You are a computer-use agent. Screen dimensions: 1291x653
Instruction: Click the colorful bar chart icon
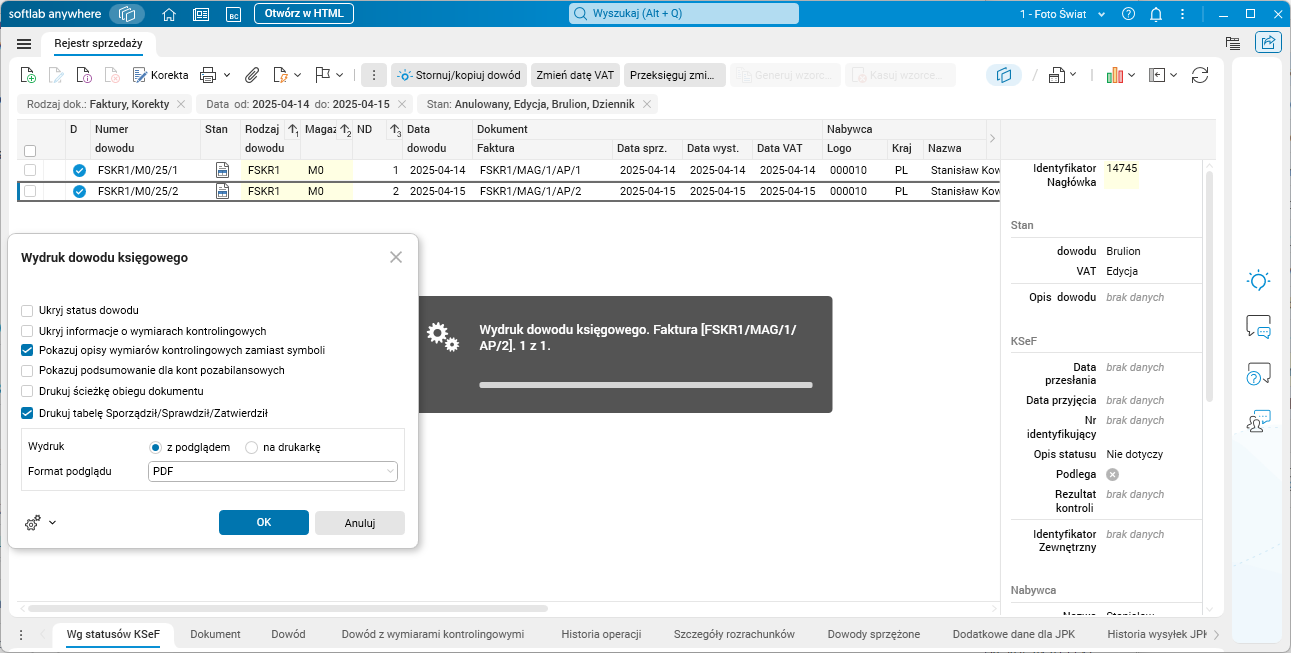click(x=1114, y=75)
